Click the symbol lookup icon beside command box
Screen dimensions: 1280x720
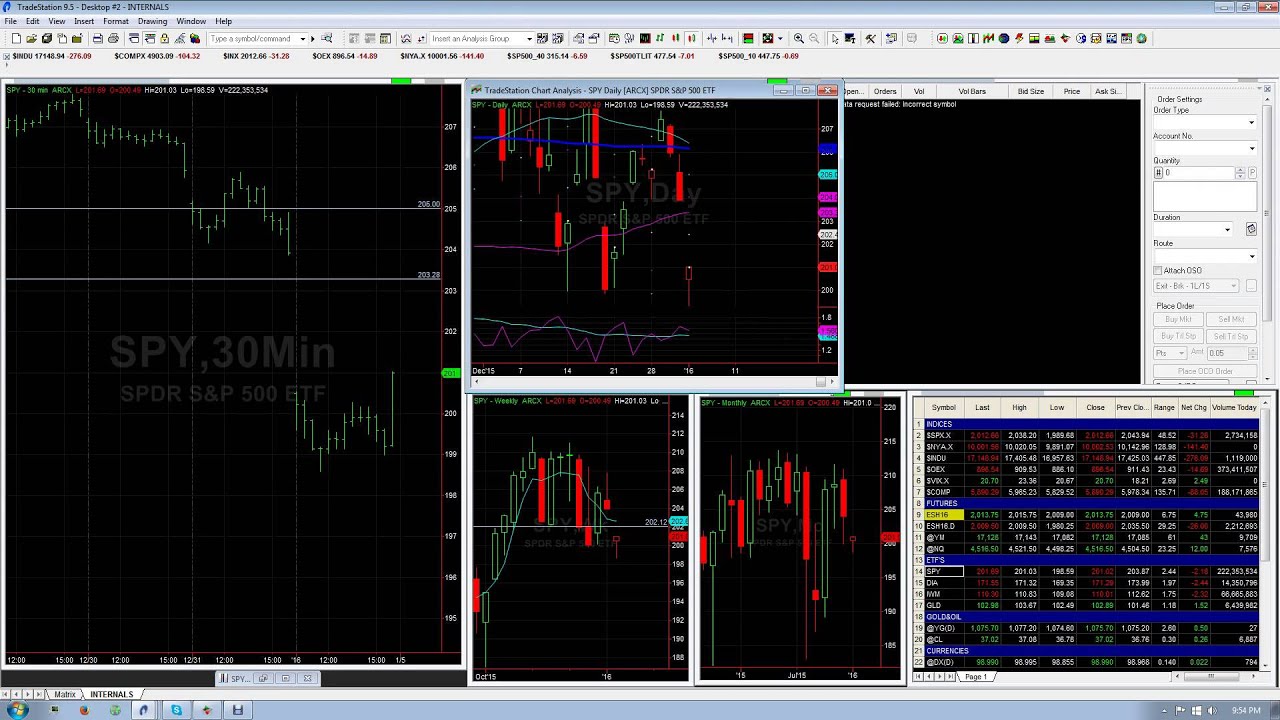(326, 39)
